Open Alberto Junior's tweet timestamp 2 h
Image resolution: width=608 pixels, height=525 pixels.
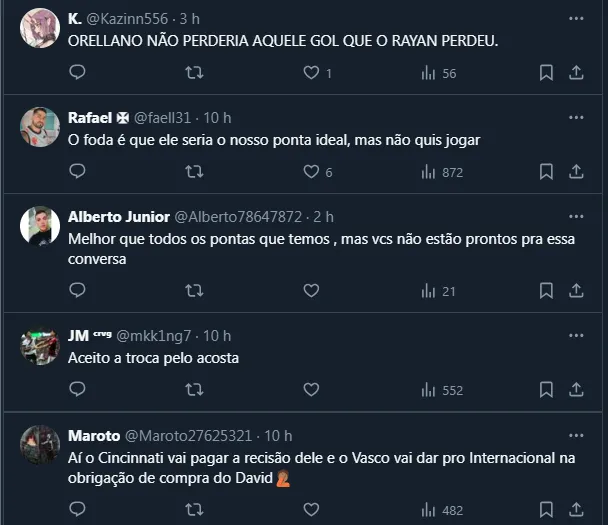click(323, 216)
